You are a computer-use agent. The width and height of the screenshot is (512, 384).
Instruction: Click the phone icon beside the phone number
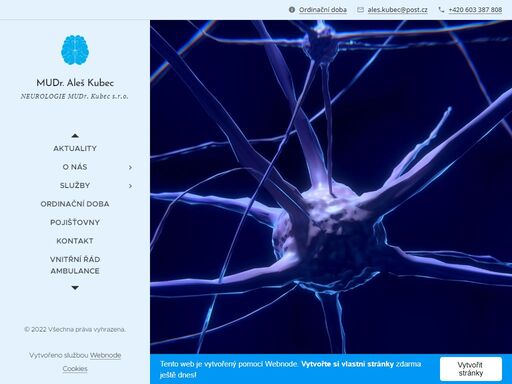pos(441,10)
